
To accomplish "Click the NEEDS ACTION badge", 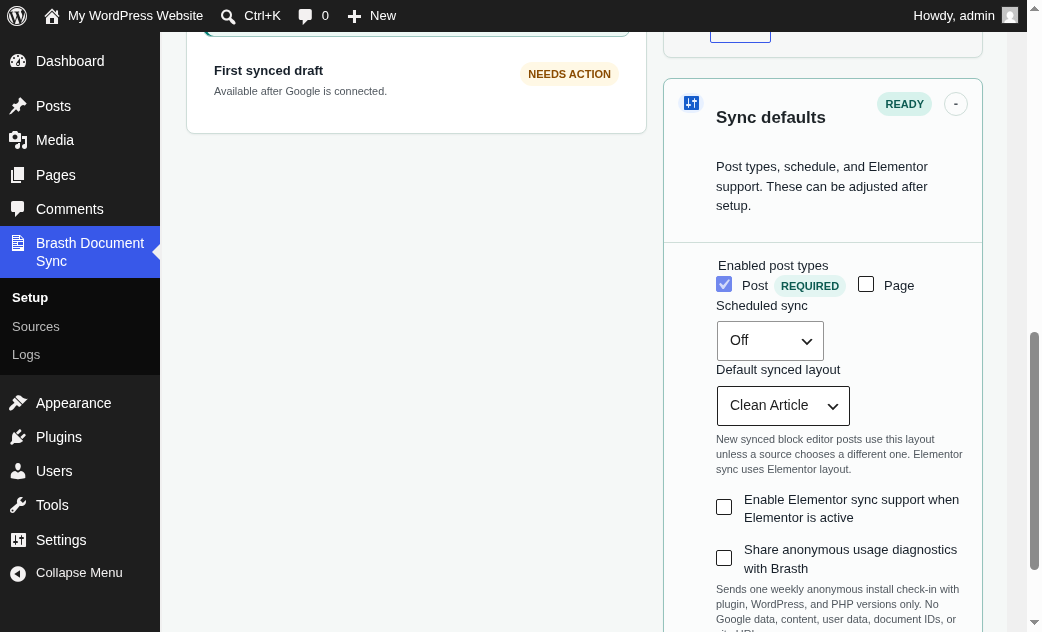I will tap(570, 74).
